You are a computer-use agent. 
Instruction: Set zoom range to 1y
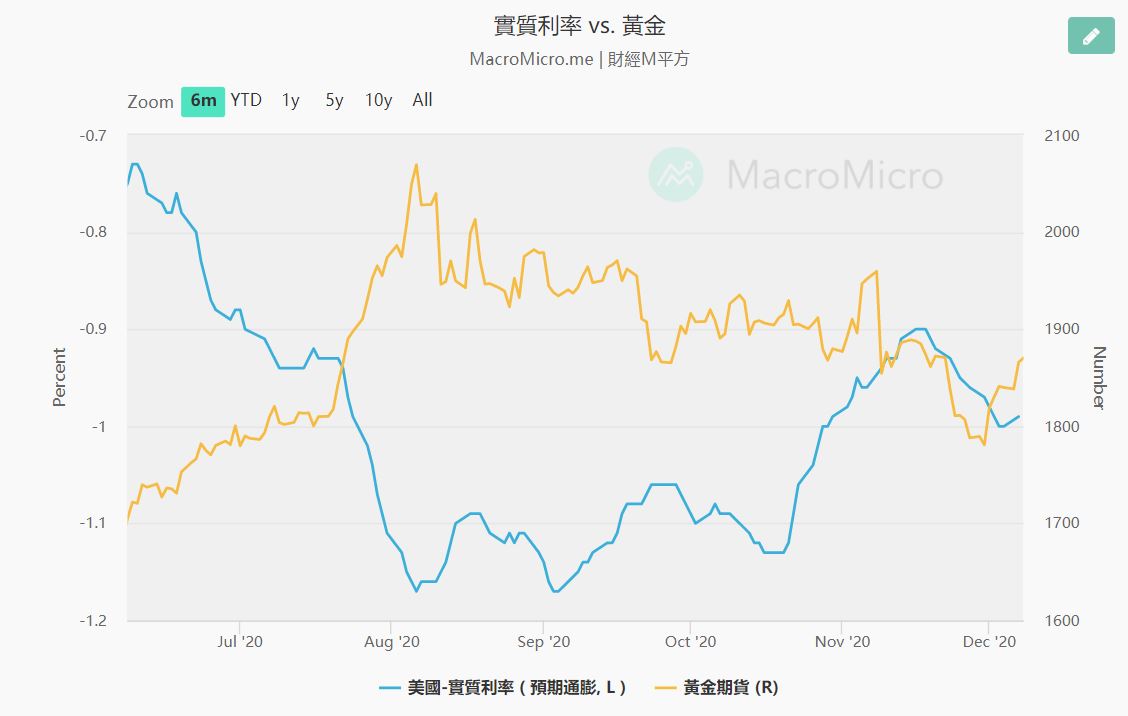[x=290, y=100]
